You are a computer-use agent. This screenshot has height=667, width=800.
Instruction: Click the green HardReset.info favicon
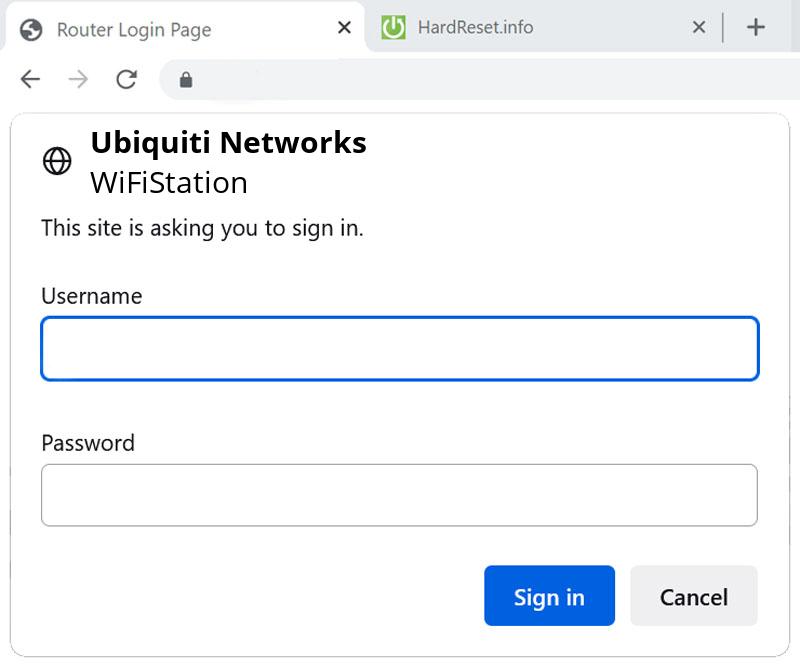[394, 28]
